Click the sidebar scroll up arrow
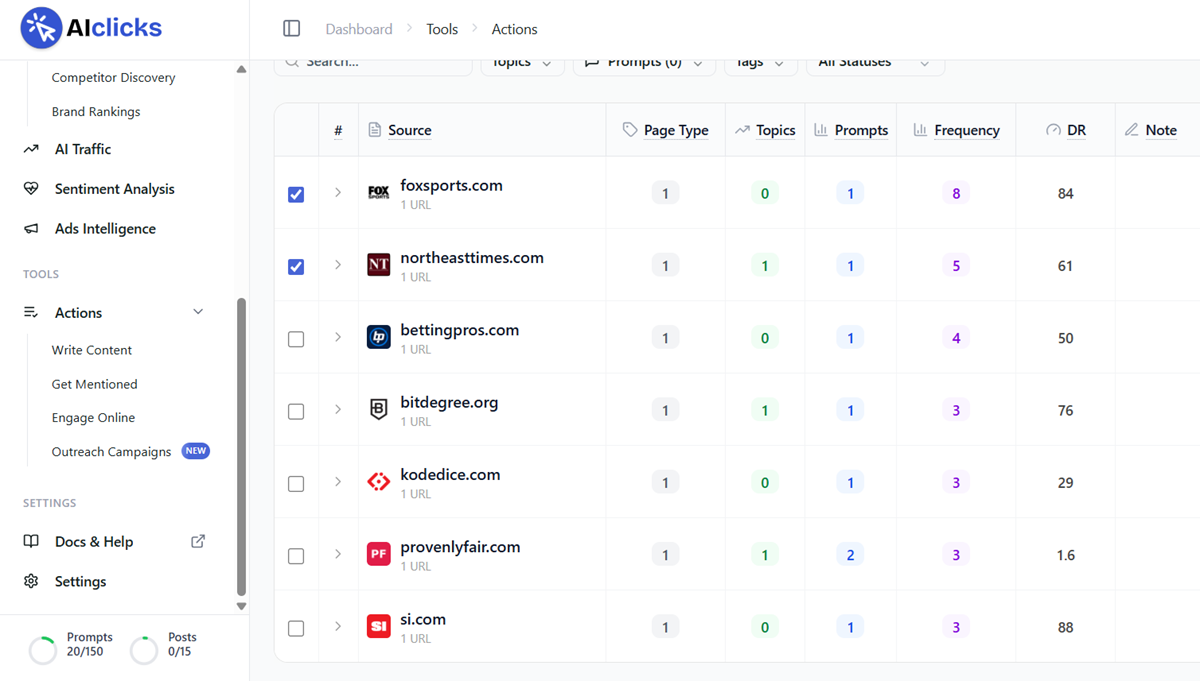 (241, 69)
